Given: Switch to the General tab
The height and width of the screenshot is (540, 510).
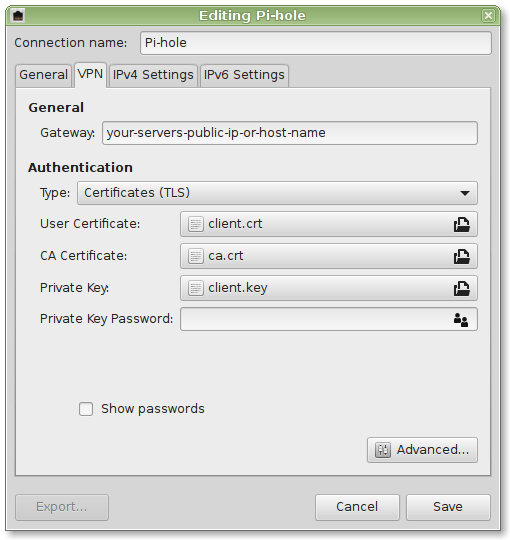Looking at the screenshot, I should coord(43,75).
